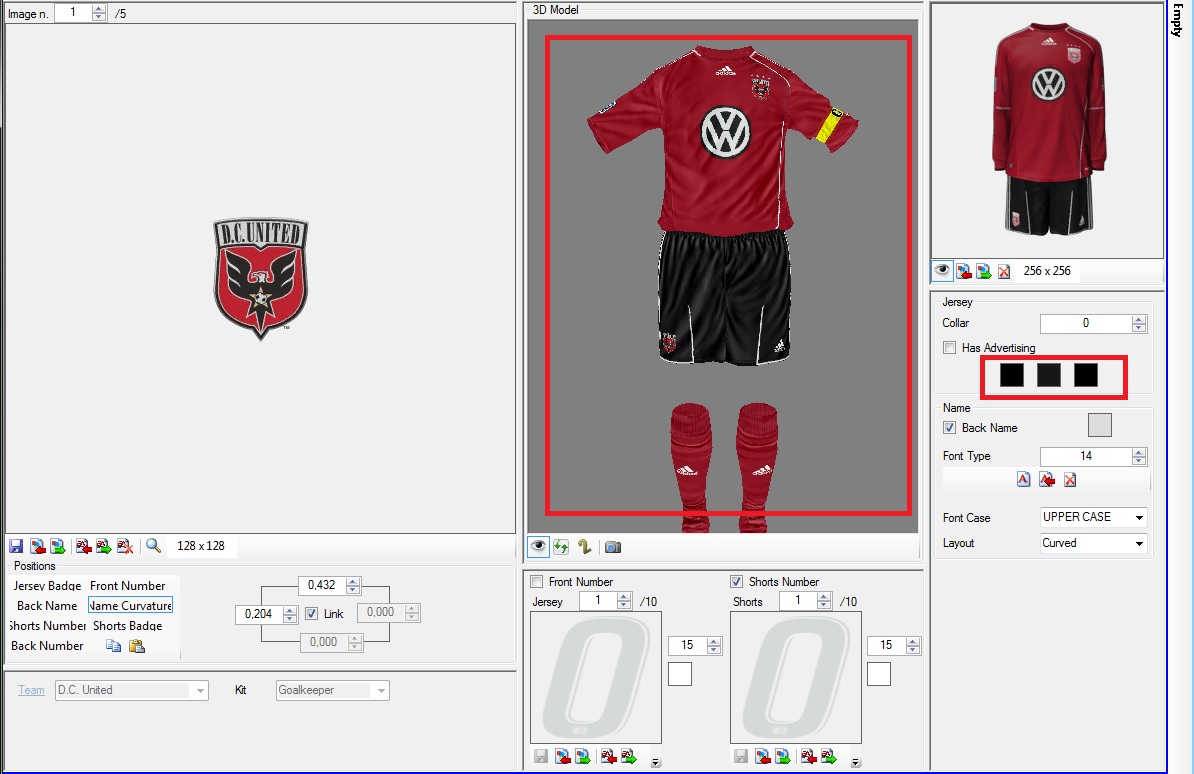Tick the Has Advertising checkbox
The height and width of the screenshot is (774, 1194).
pos(949,348)
